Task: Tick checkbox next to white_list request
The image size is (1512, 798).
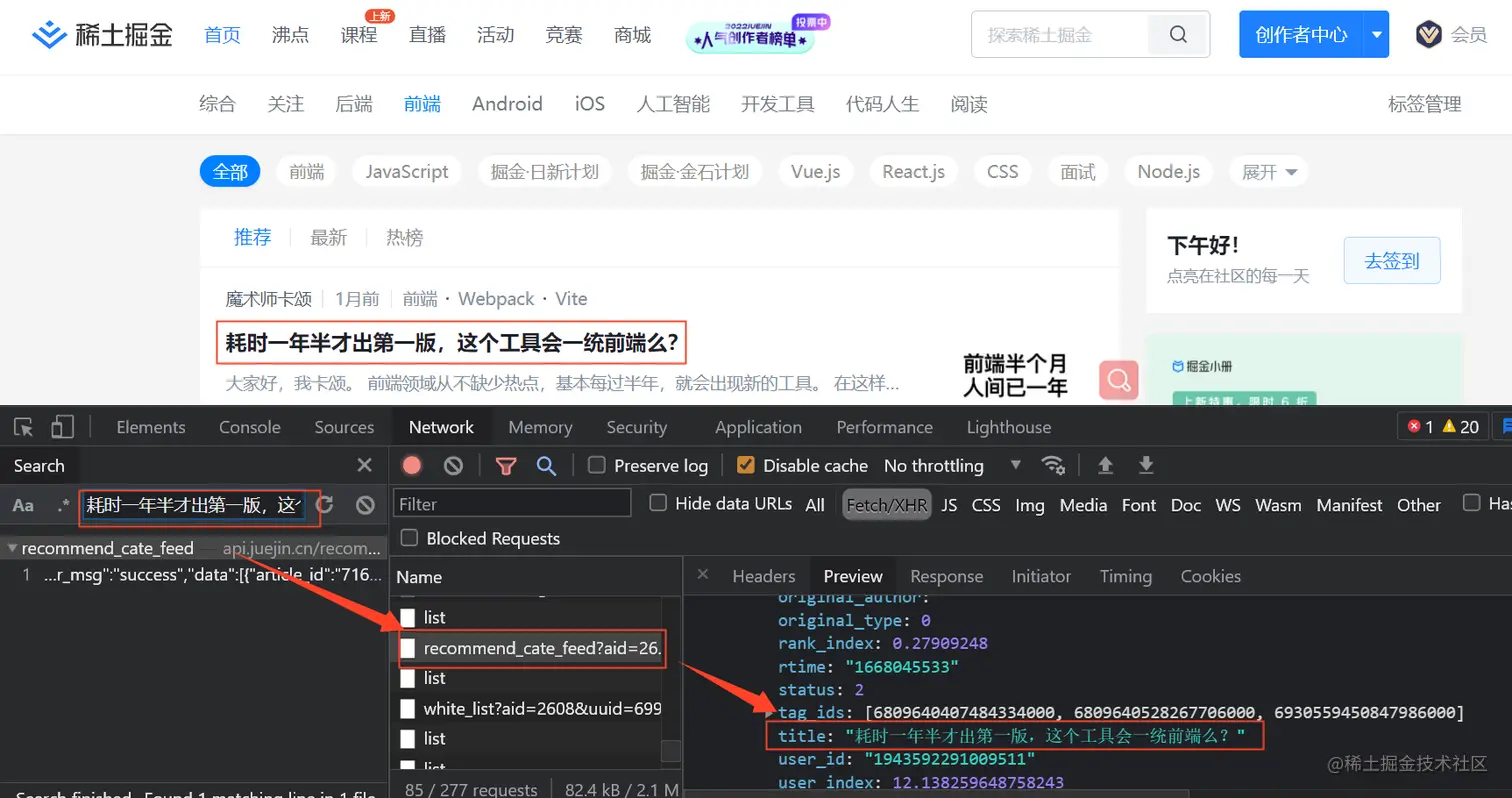Action: pyautogui.click(x=407, y=708)
